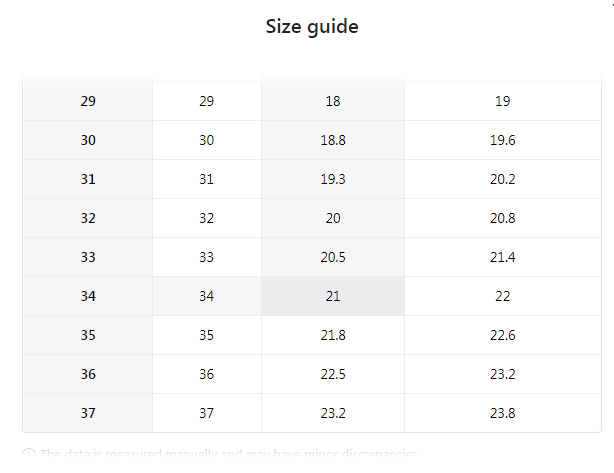Select the cell with value 21.8
Image resolution: width=614 pixels, height=473 pixels.
[333, 335]
